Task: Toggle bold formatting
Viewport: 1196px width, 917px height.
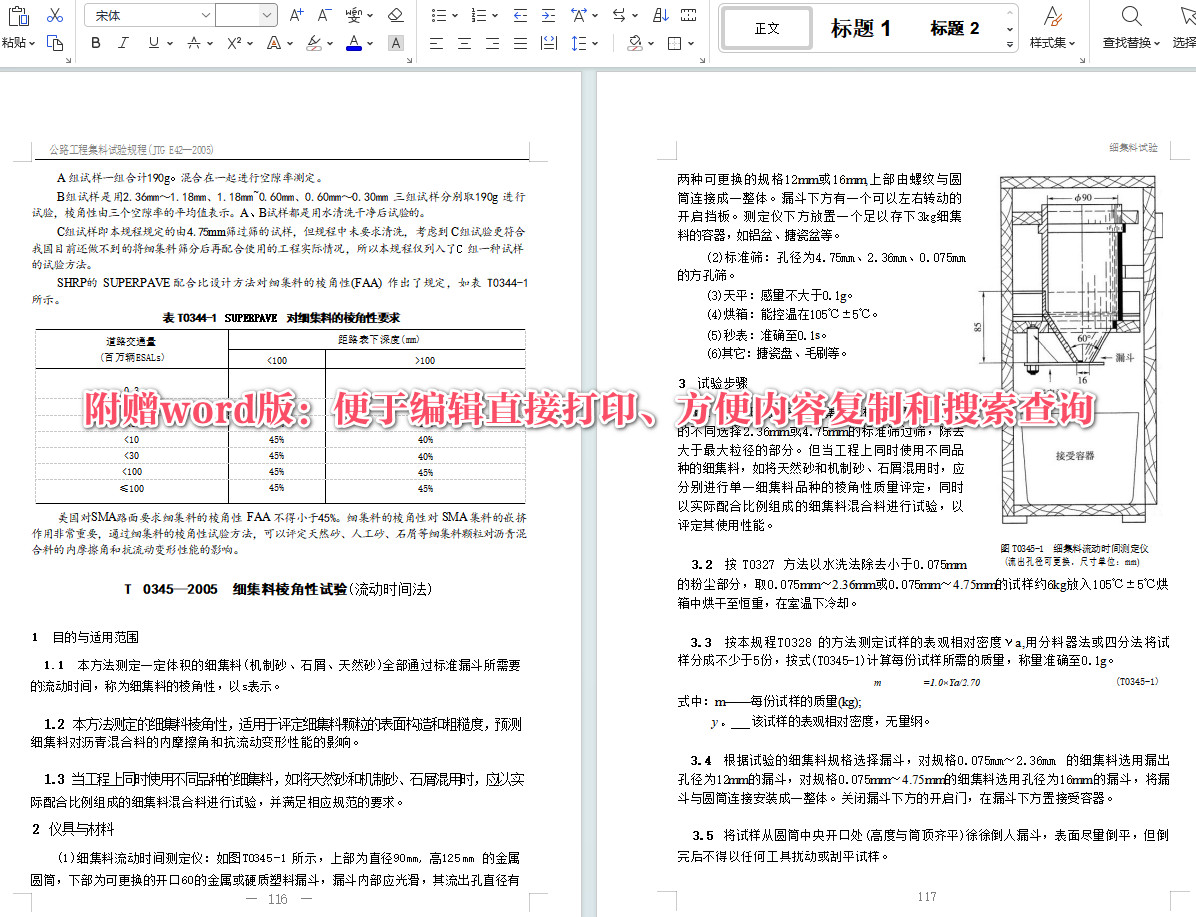Action: tap(95, 43)
